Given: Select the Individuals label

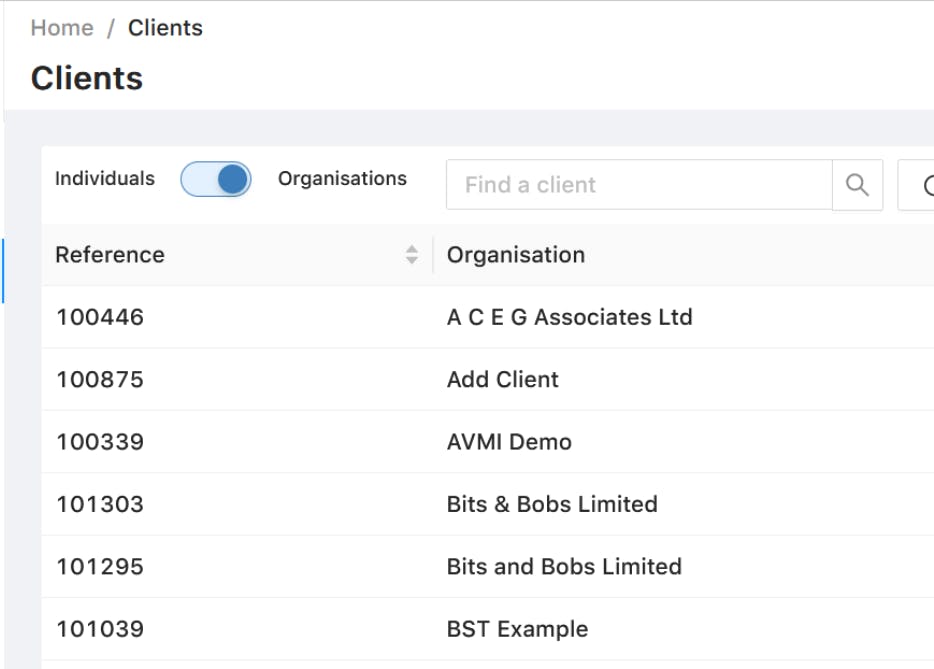Looking at the screenshot, I should tap(105, 178).
